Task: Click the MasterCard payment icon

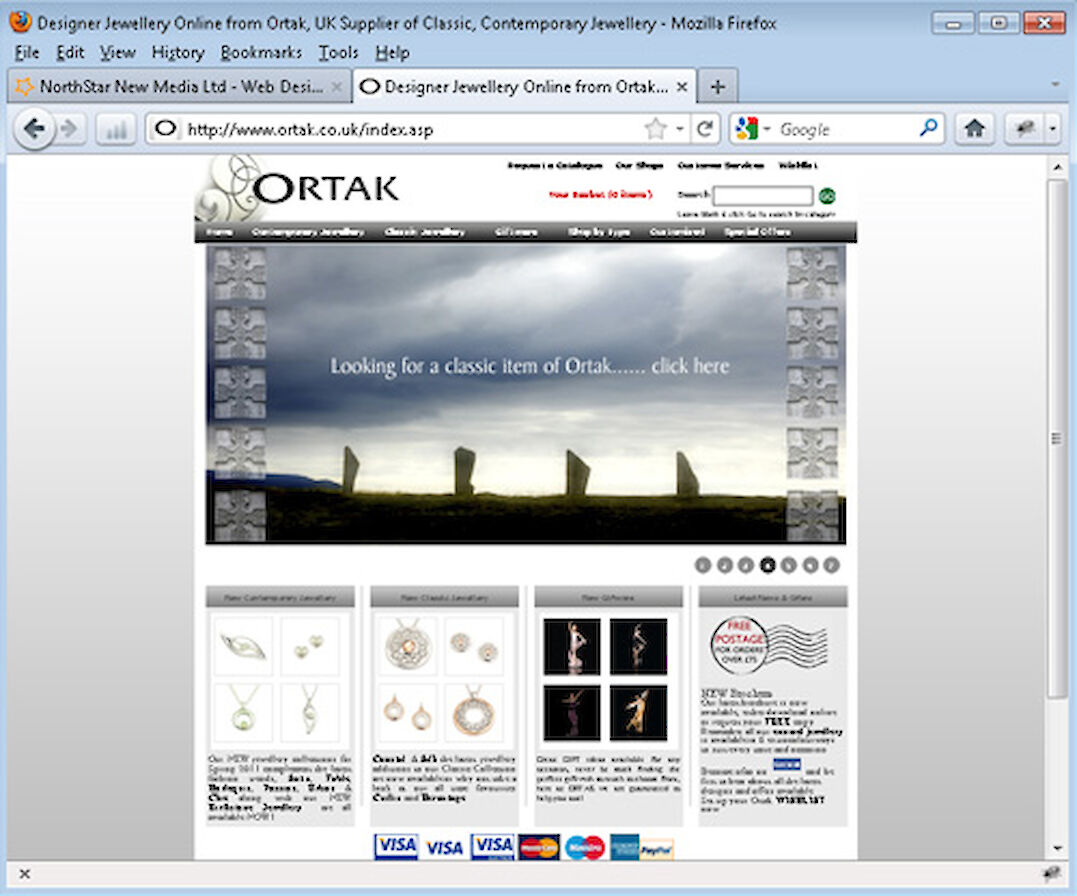Action: pyautogui.click(x=538, y=848)
